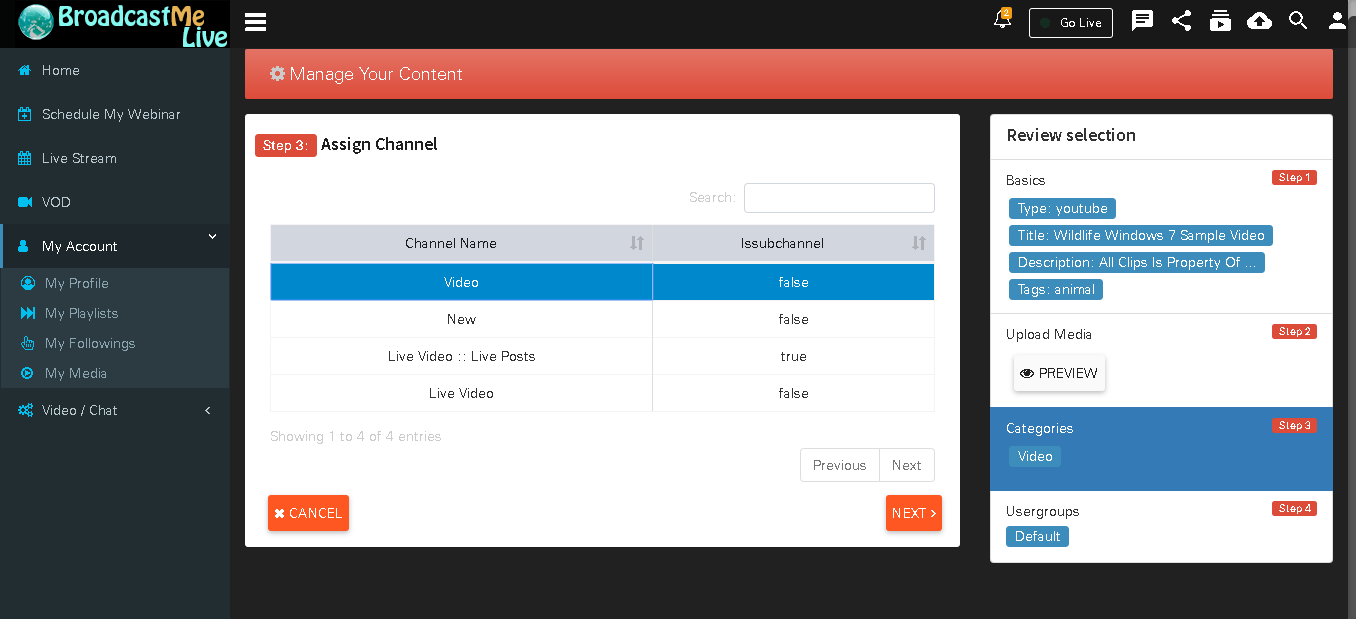The height and width of the screenshot is (619, 1356).
Task: Click the Home house icon
Action: [25, 70]
